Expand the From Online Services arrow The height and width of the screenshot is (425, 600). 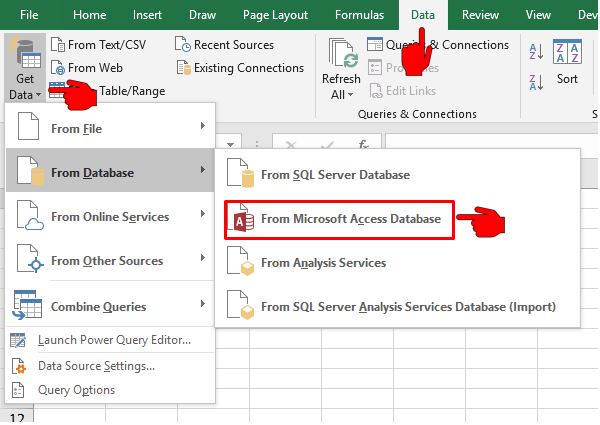point(203,213)
